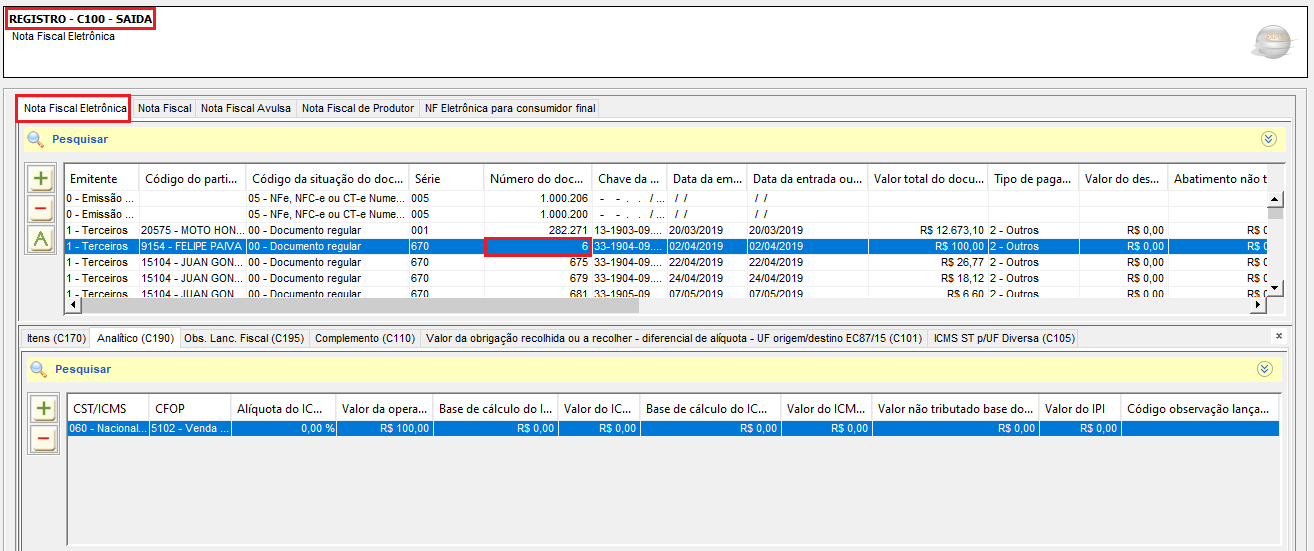Image resolution: width=1314 pixels, height=551 pixels.
Task: Sort by the Data da emissão column header
Action: tap(707, 178)
